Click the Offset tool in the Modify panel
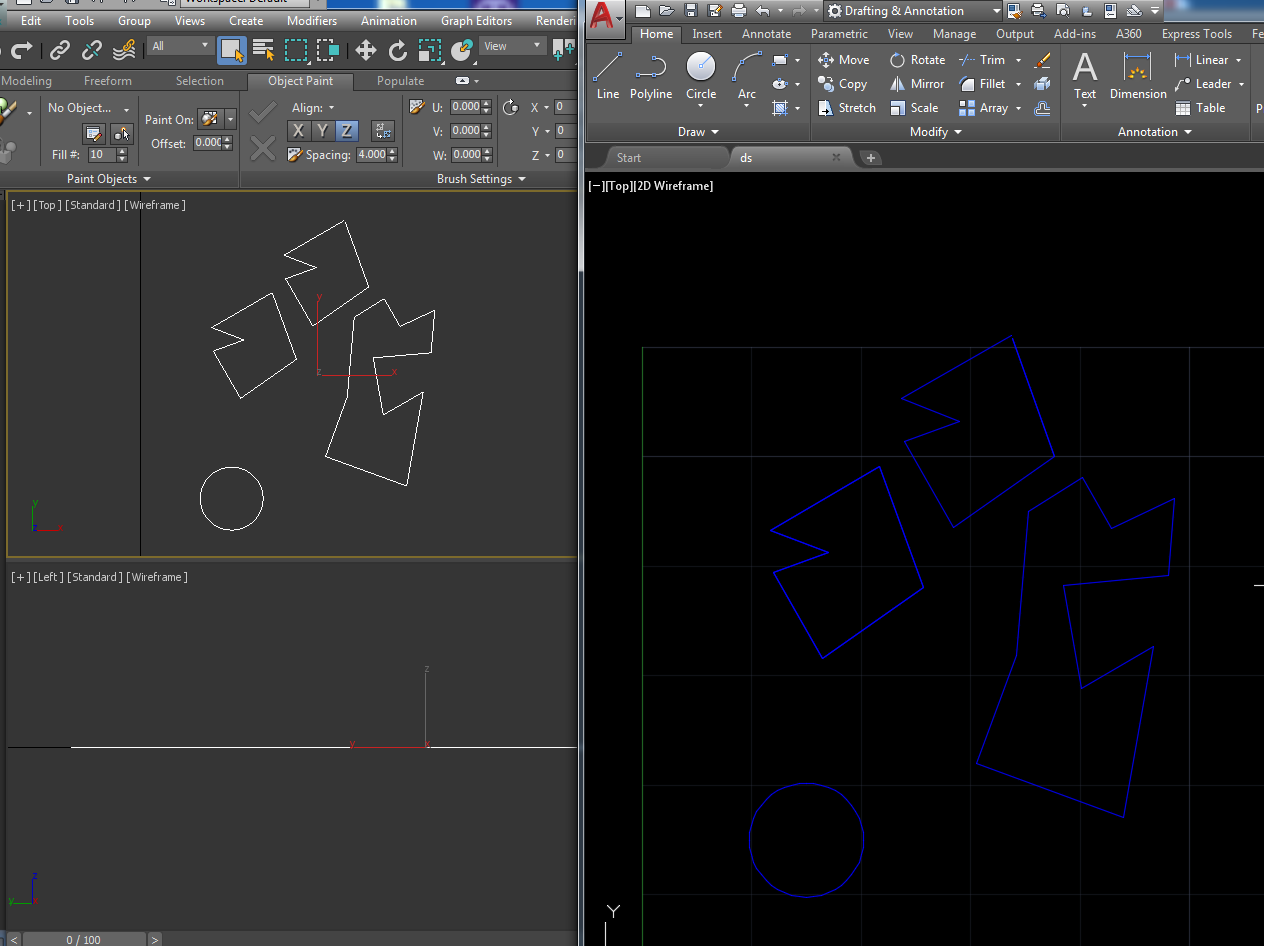Screen dimensions: 1264x946 point(1042,108)
